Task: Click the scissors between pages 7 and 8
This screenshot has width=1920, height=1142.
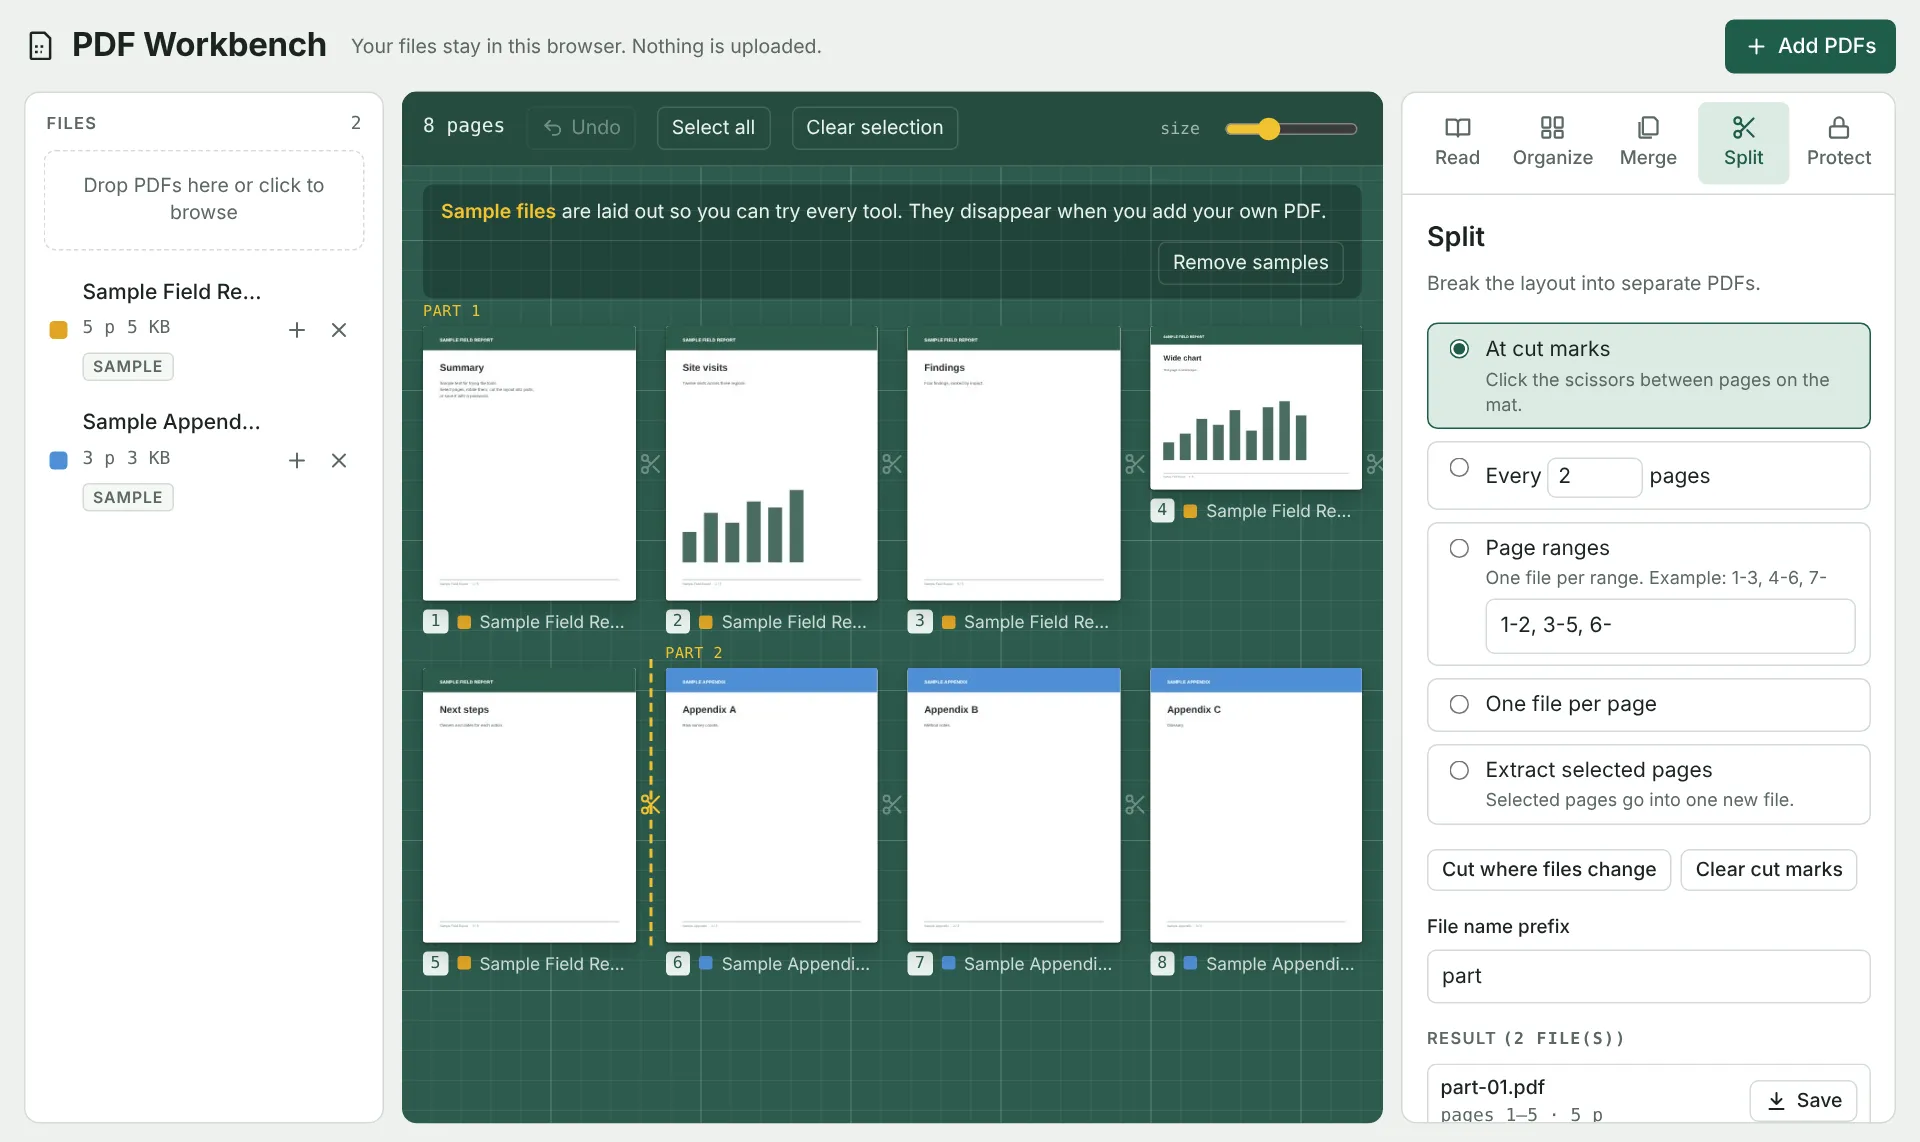Action: [1135, 804]
